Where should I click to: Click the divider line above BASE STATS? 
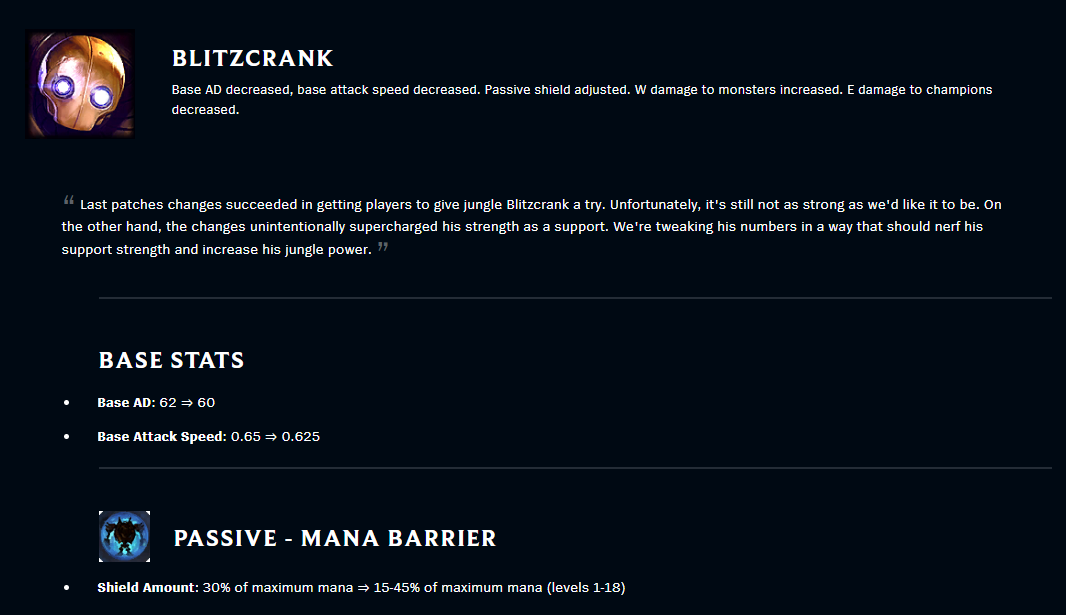575,298
